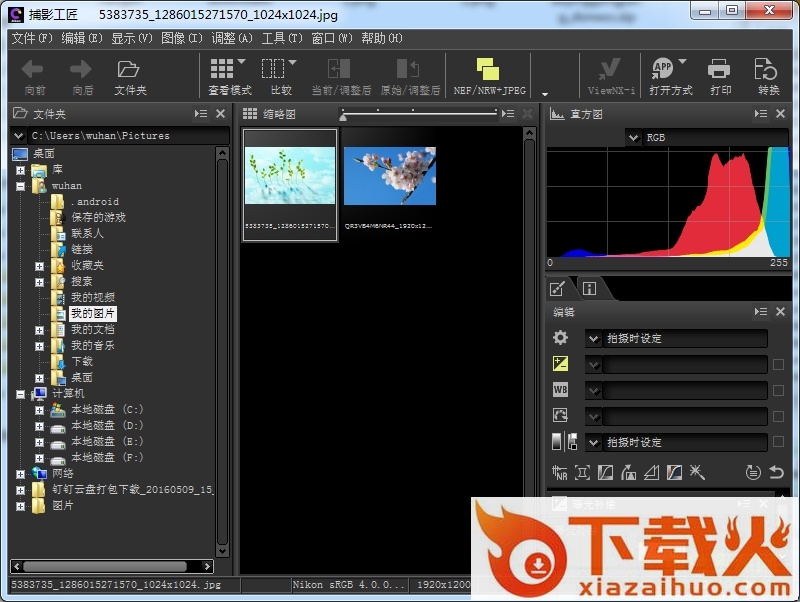Select the WB white balance icon
The height and width of the screenshot is (602, 800).
click(x=560, y=390)
